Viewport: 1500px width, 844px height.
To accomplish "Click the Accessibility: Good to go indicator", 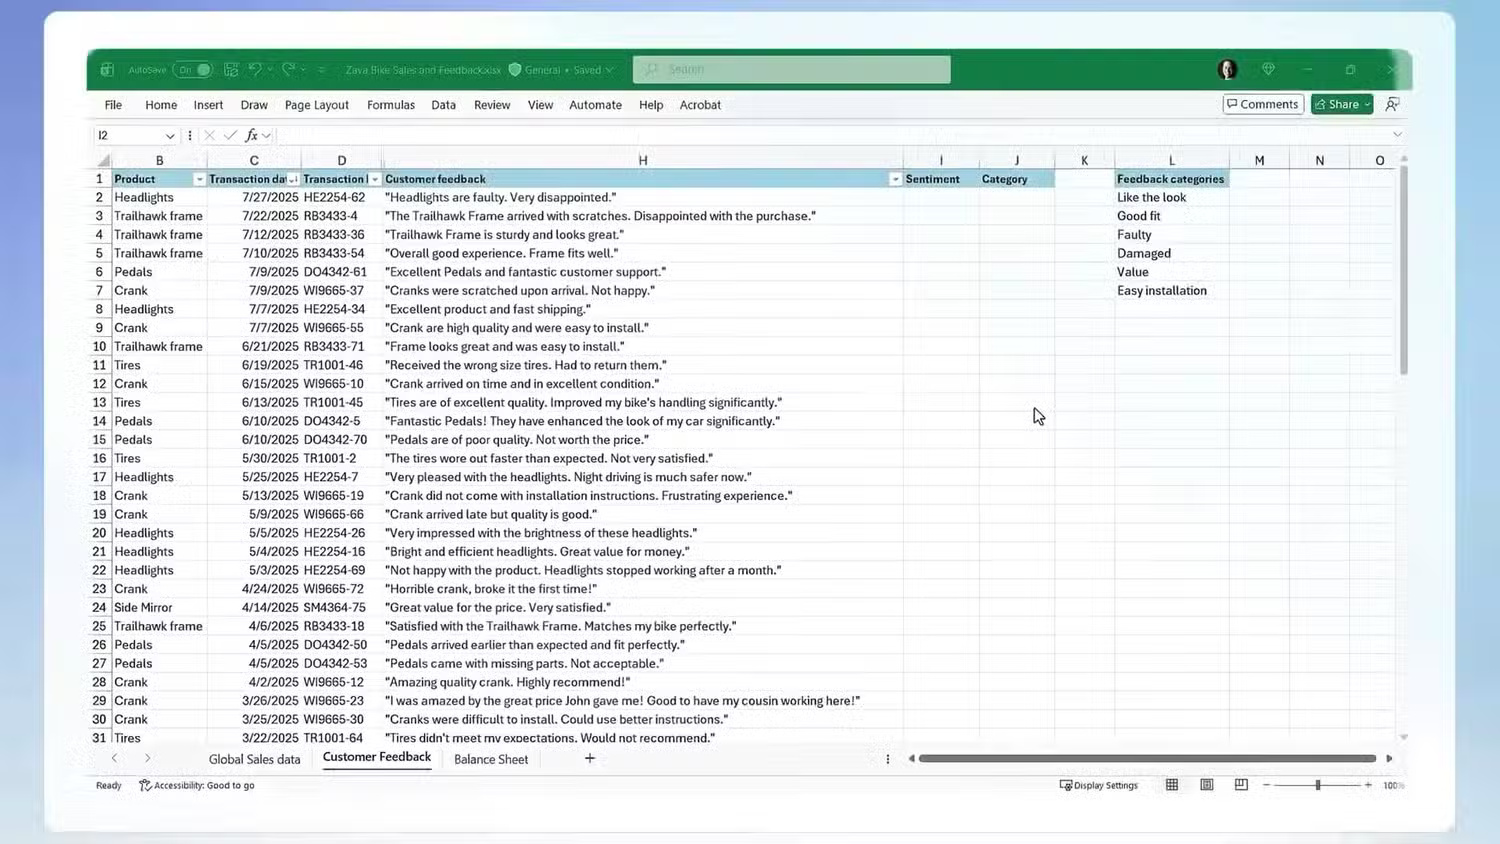I will pos(197,785).
